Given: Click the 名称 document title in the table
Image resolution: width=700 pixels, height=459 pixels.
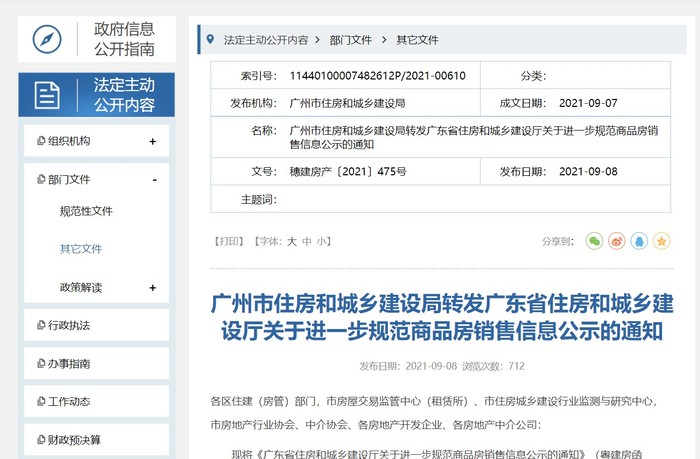Looking at the screenshot, I should point(474,137).
